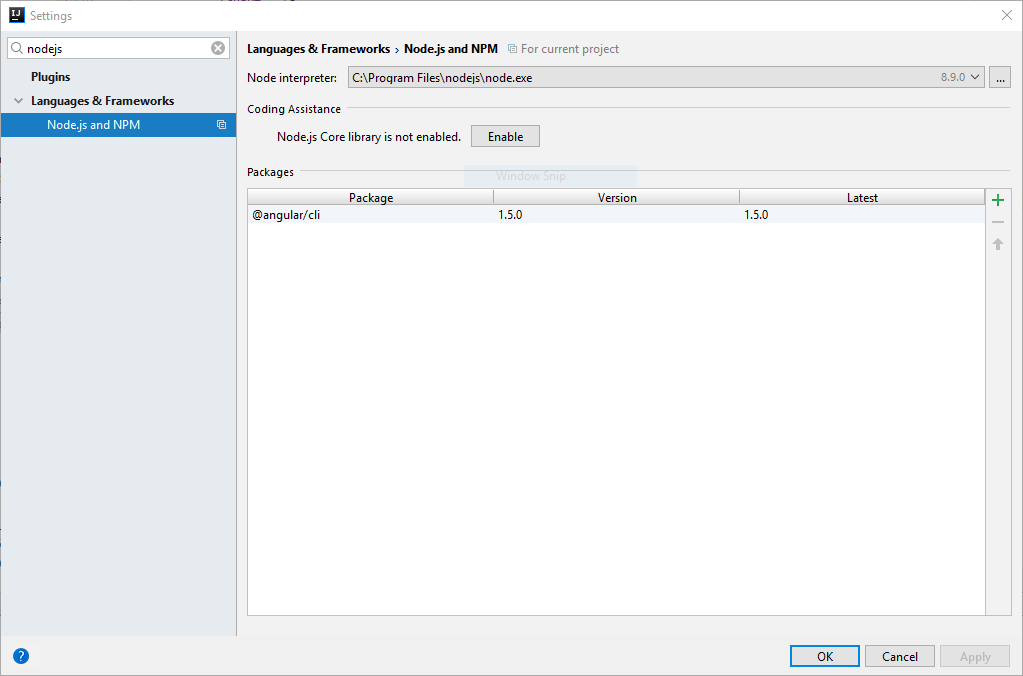The width and height of the screenshot is (1023, 676).
Task: Collapse the Languages & Frameworks tree node
Action: click(x=18, y=101)
